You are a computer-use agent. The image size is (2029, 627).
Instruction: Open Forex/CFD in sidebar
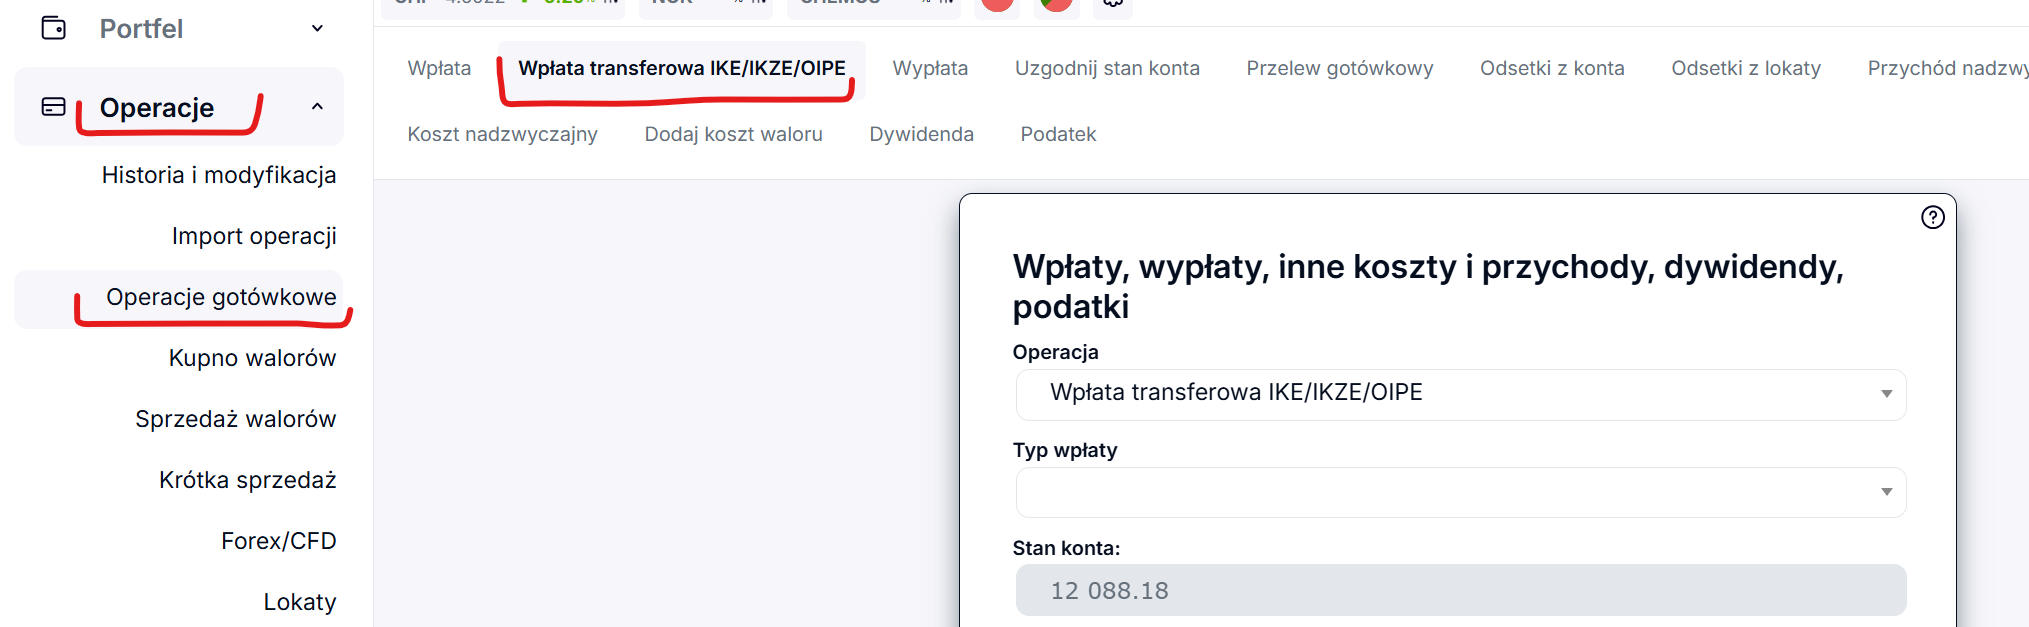tap(278, 541)
